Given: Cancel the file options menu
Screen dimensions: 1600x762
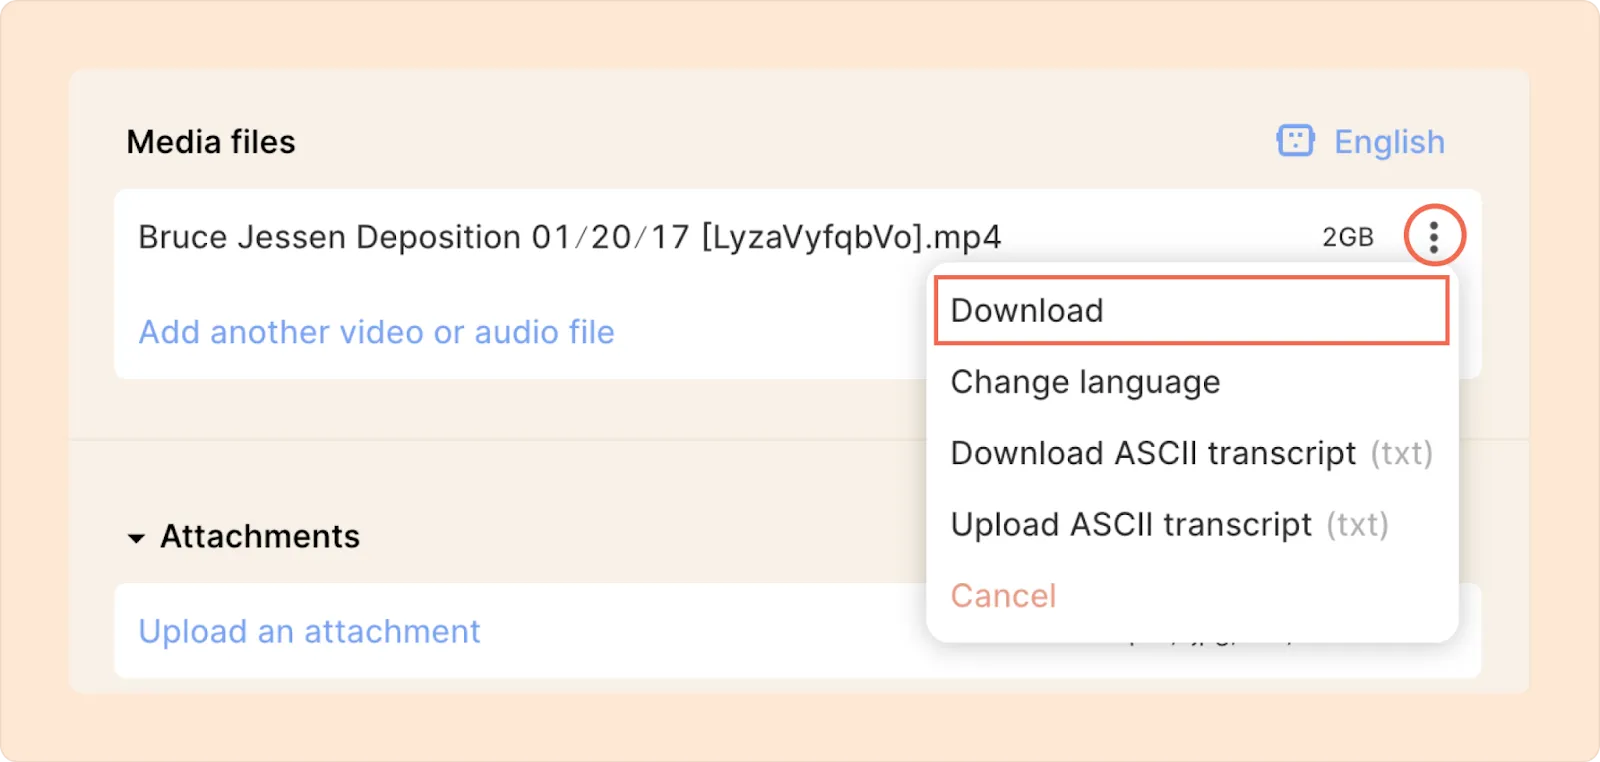Looking at the screenshot, I should [1003, 596].
